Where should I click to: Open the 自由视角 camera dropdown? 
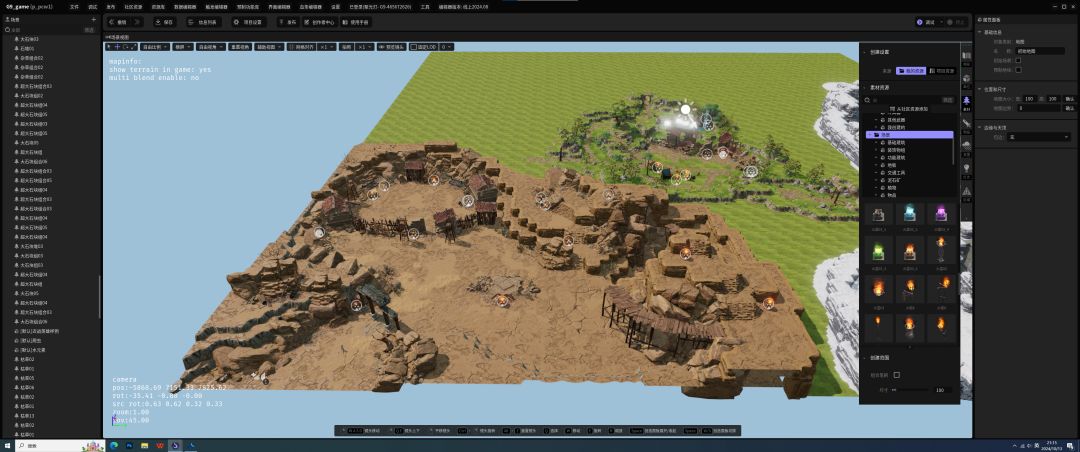tap(210, 47)
